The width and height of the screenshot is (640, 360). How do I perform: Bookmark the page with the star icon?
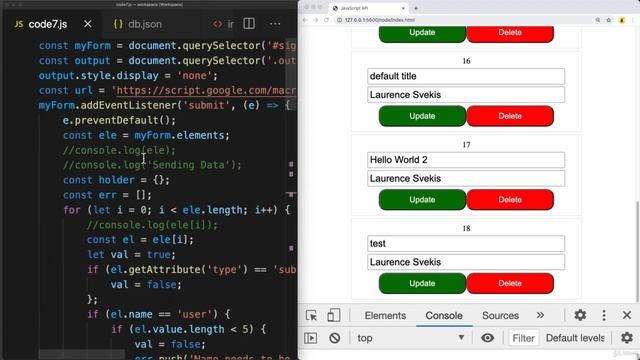pos(609,20)
